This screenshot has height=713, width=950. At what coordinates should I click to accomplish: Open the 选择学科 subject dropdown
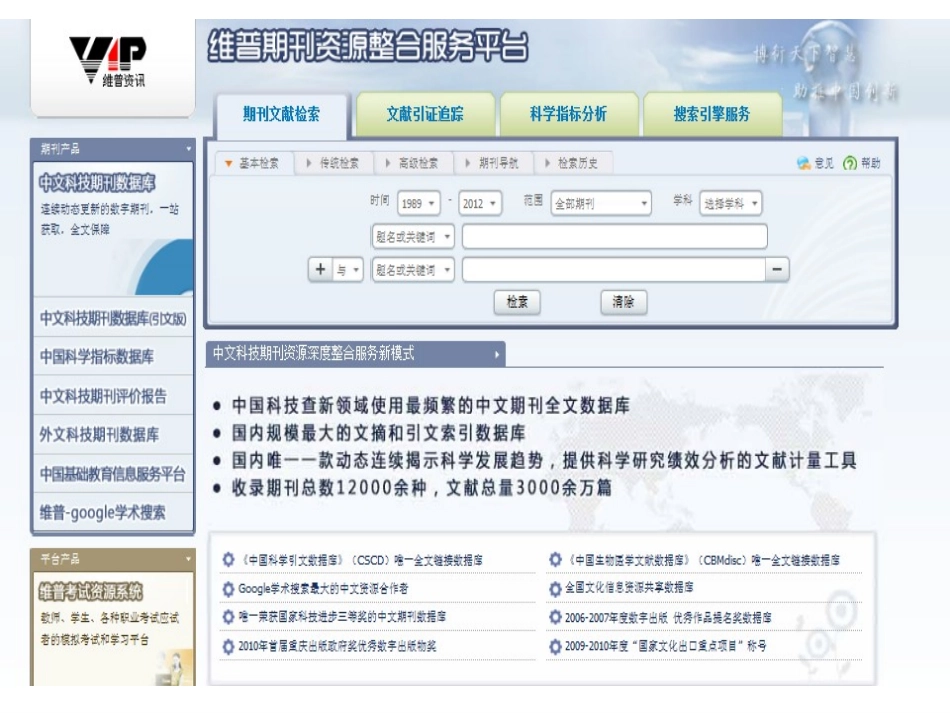point(731,204)
